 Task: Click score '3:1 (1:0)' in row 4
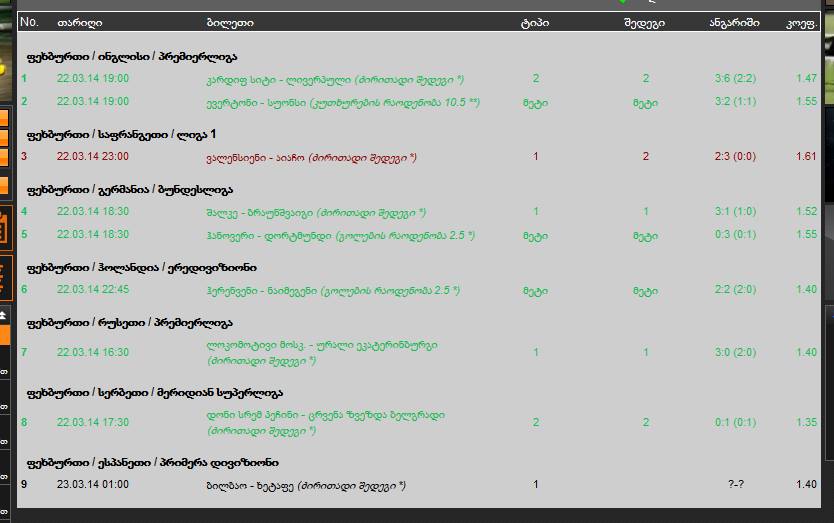click(735, 212)
